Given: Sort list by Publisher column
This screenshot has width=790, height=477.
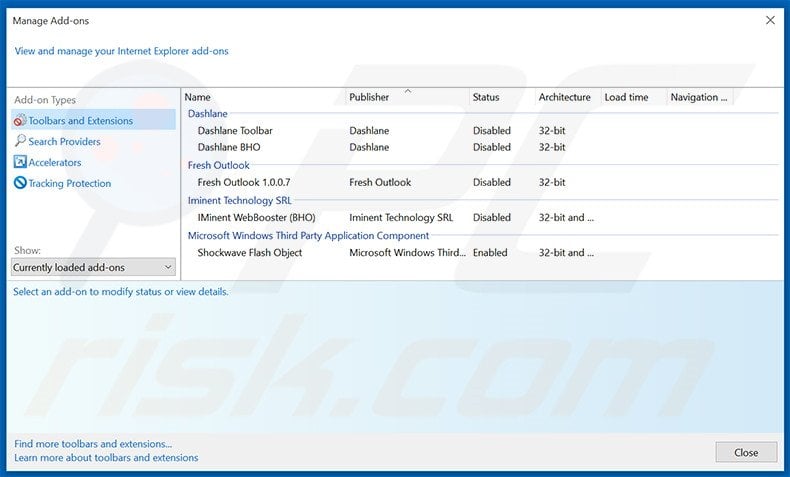Looking at the screenshot, I should tap(405, 97).
